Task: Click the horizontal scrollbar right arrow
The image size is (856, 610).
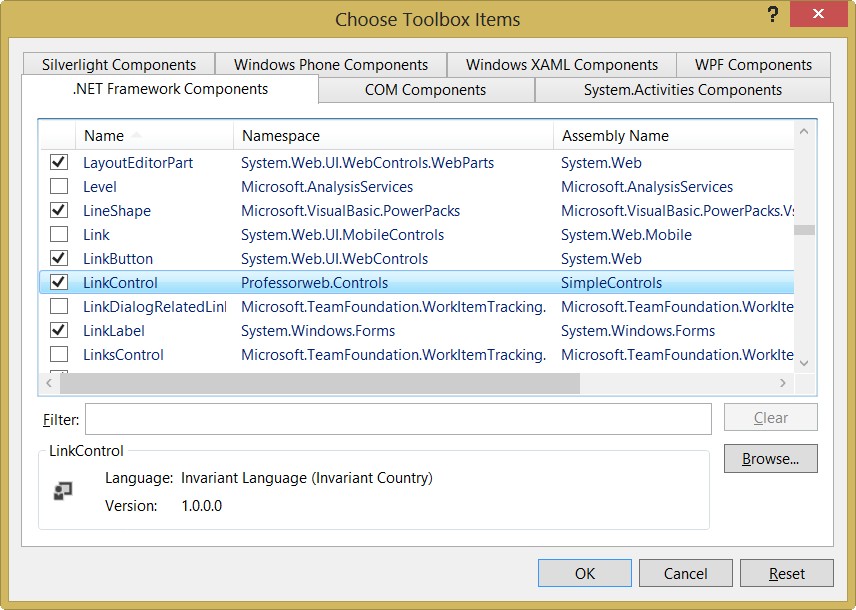Action: tap(783, 383)
